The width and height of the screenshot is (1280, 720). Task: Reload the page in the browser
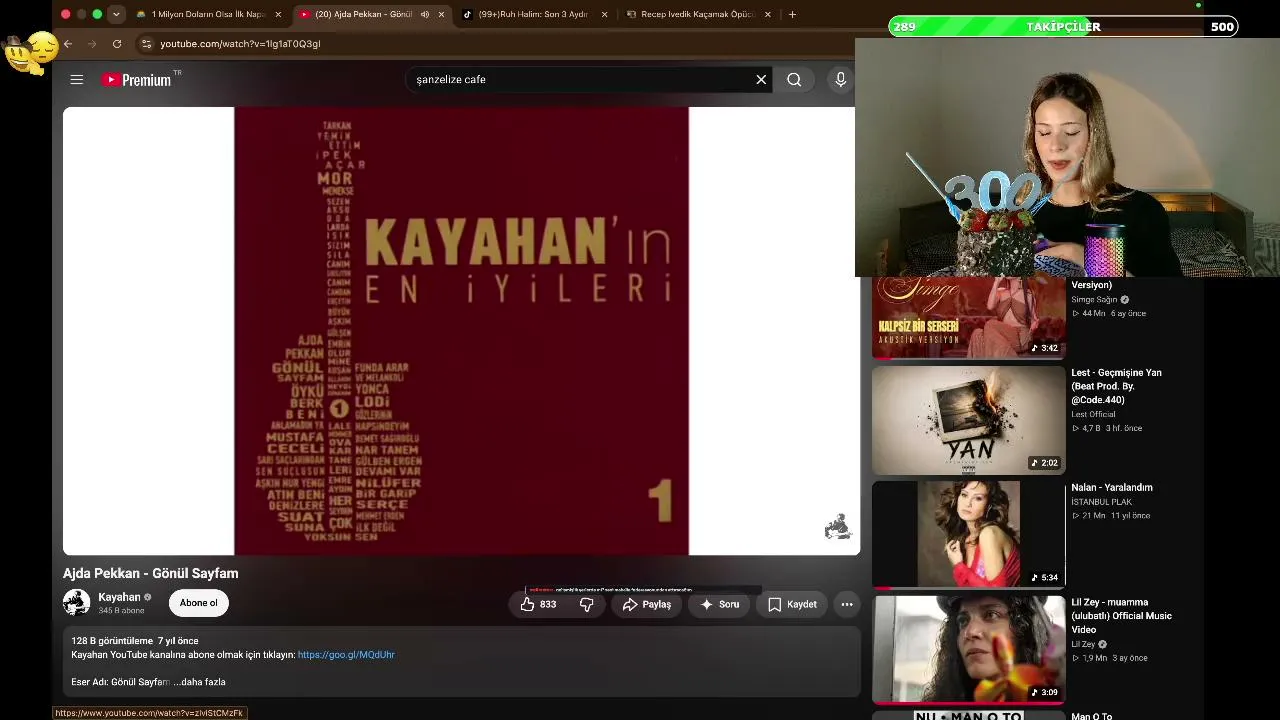(x=117, y=44)
